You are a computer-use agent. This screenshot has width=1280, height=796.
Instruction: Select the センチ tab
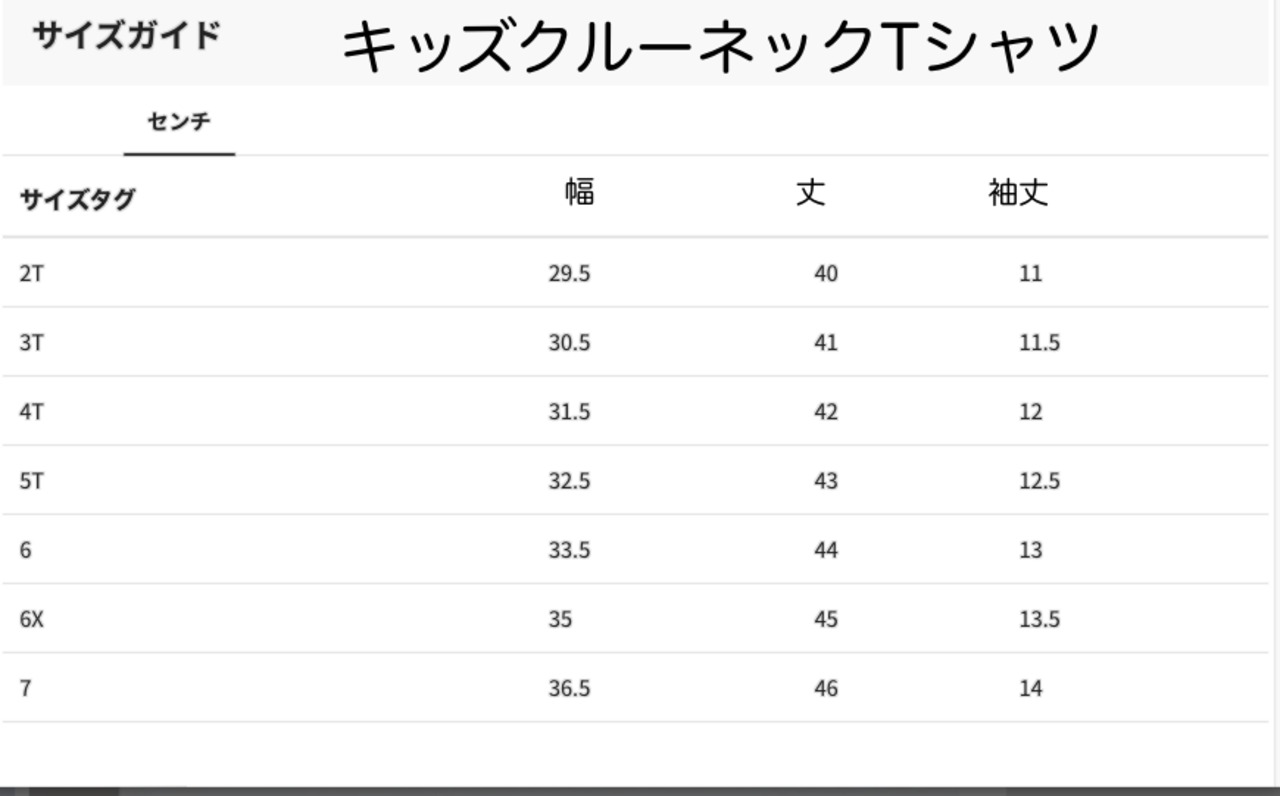(x=179, y=123)
